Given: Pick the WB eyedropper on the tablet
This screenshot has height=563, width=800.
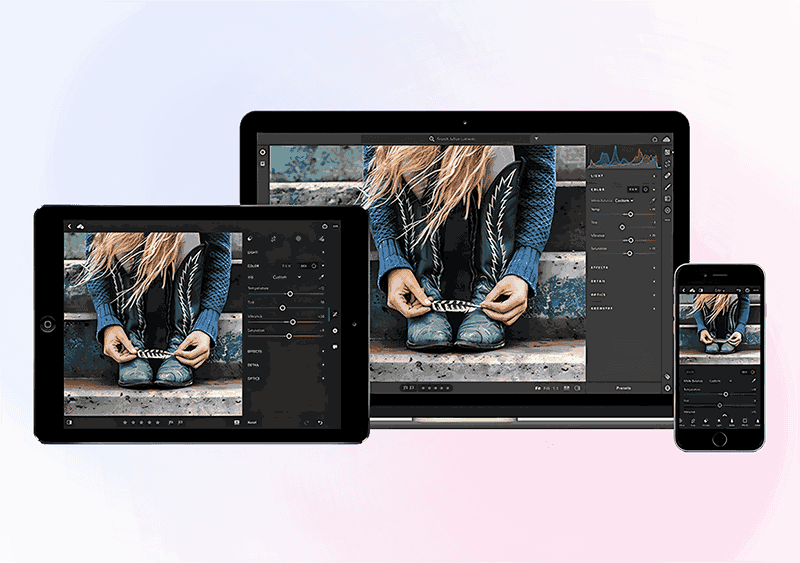Looking at the screenshot, I should coord(322,277).
